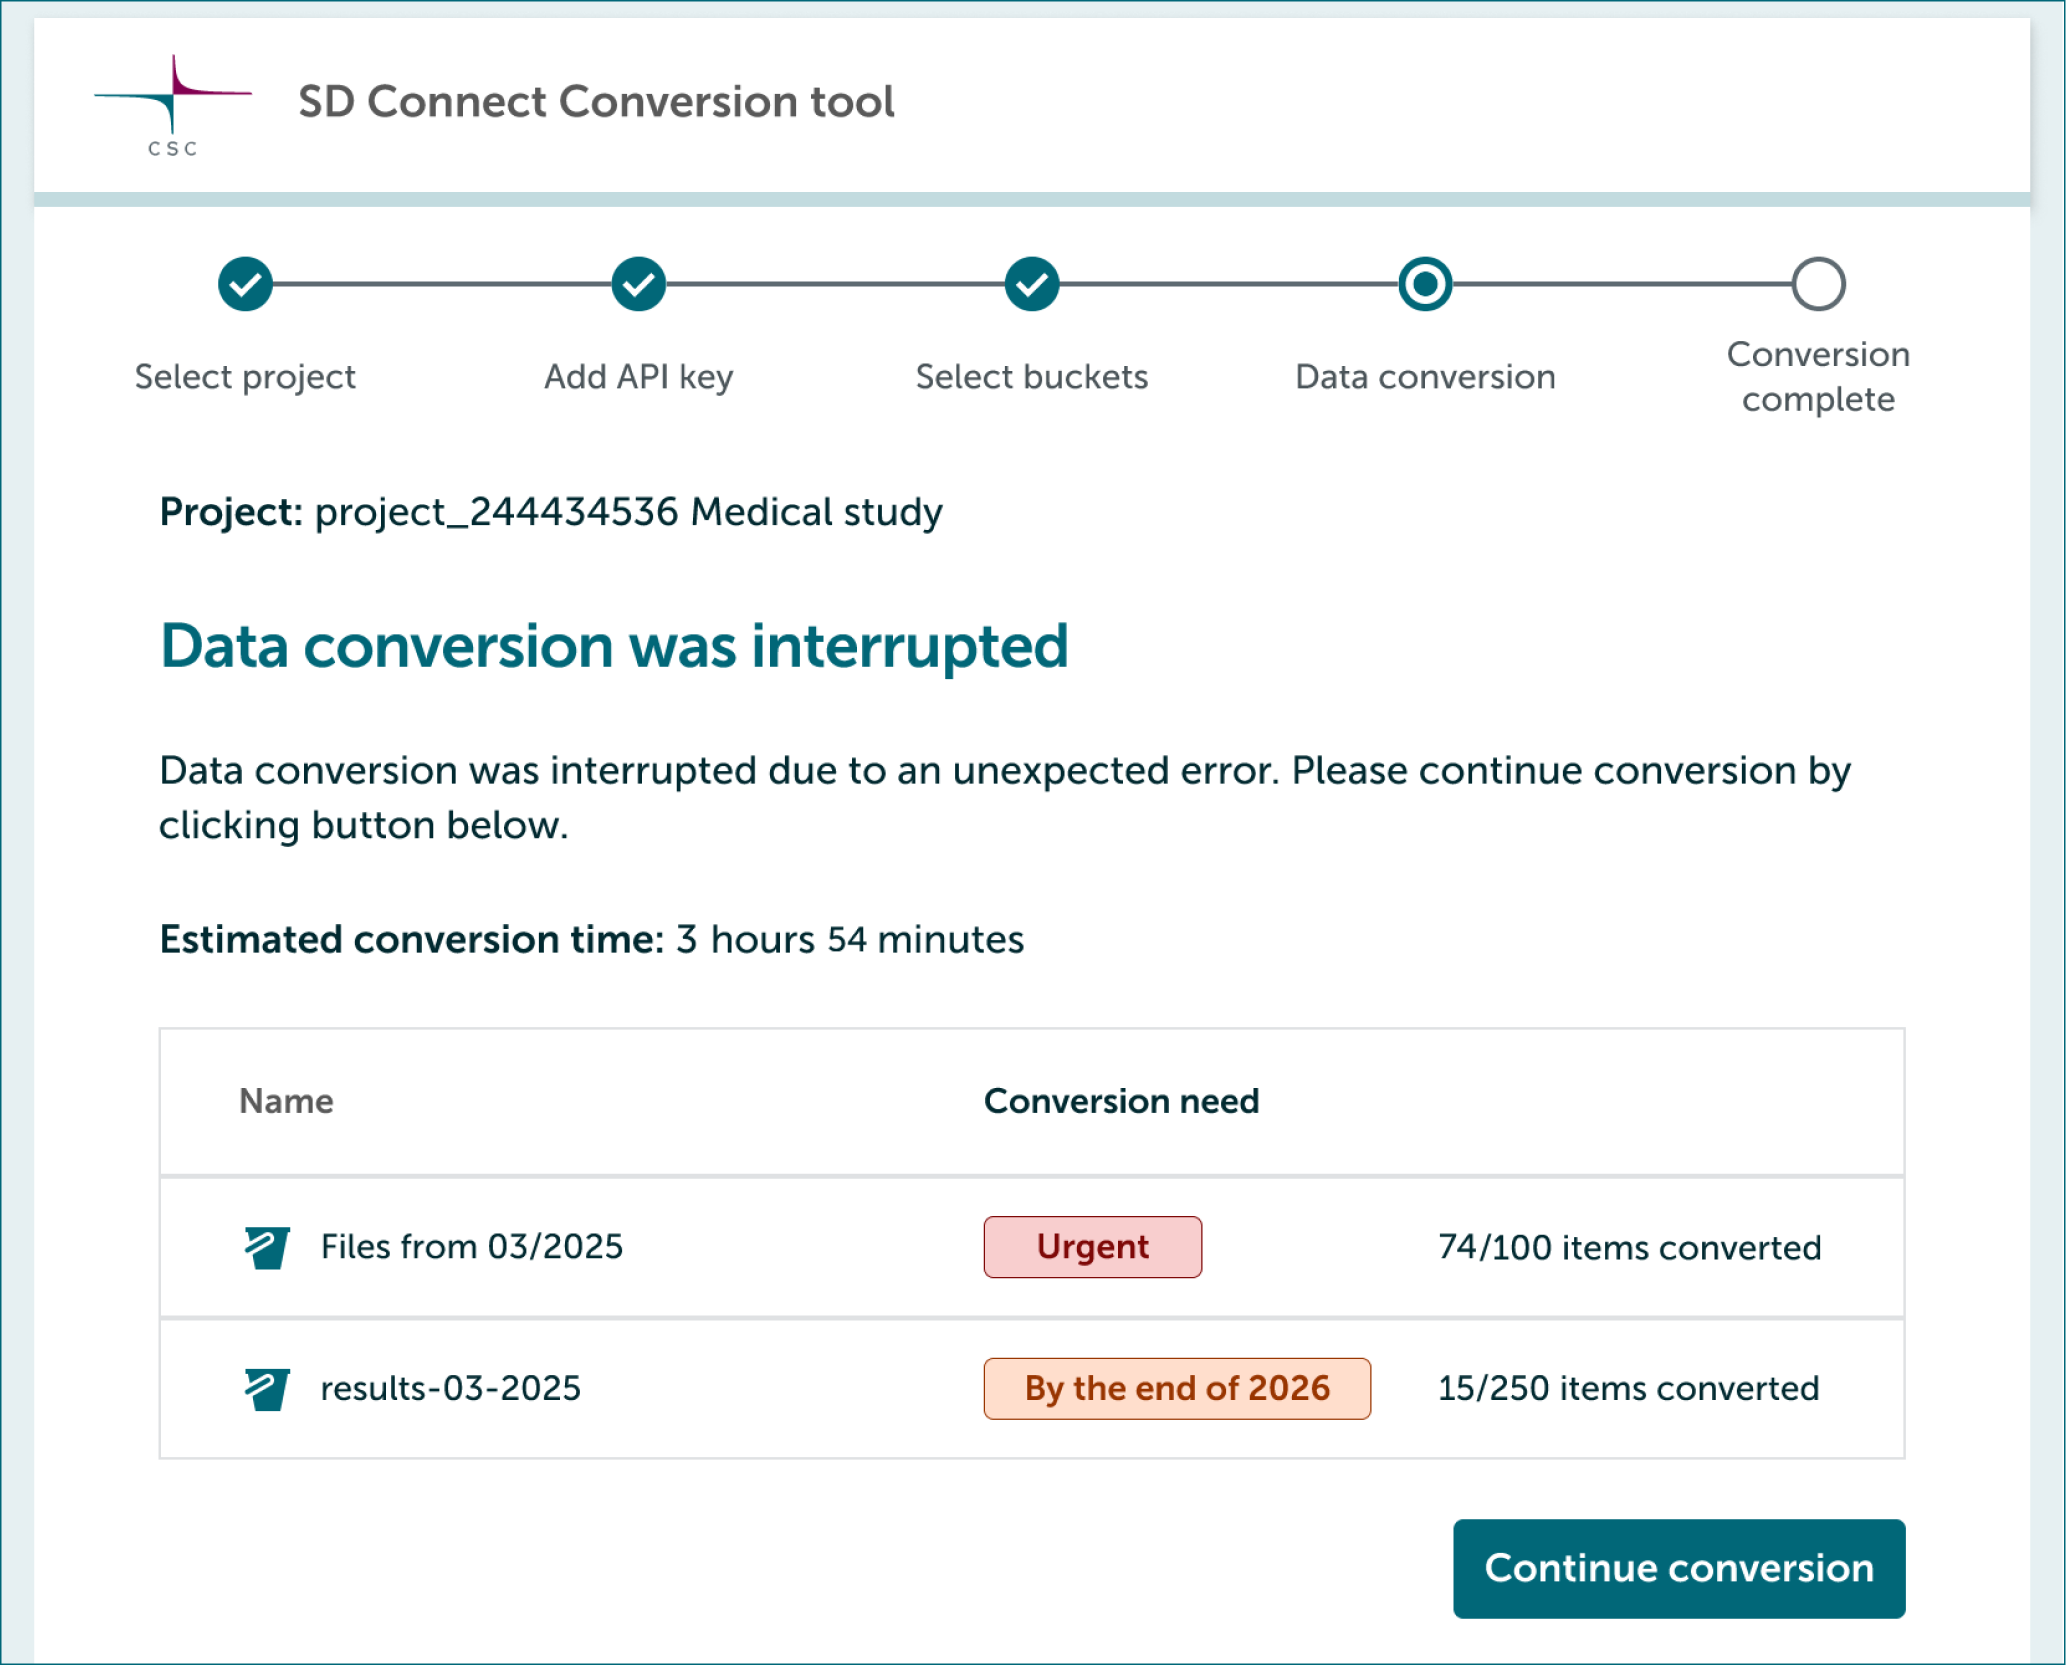Screen dimensions: 2066x1665
Task: Select the results-03-2025 row
Action: tap(700, 1388)
